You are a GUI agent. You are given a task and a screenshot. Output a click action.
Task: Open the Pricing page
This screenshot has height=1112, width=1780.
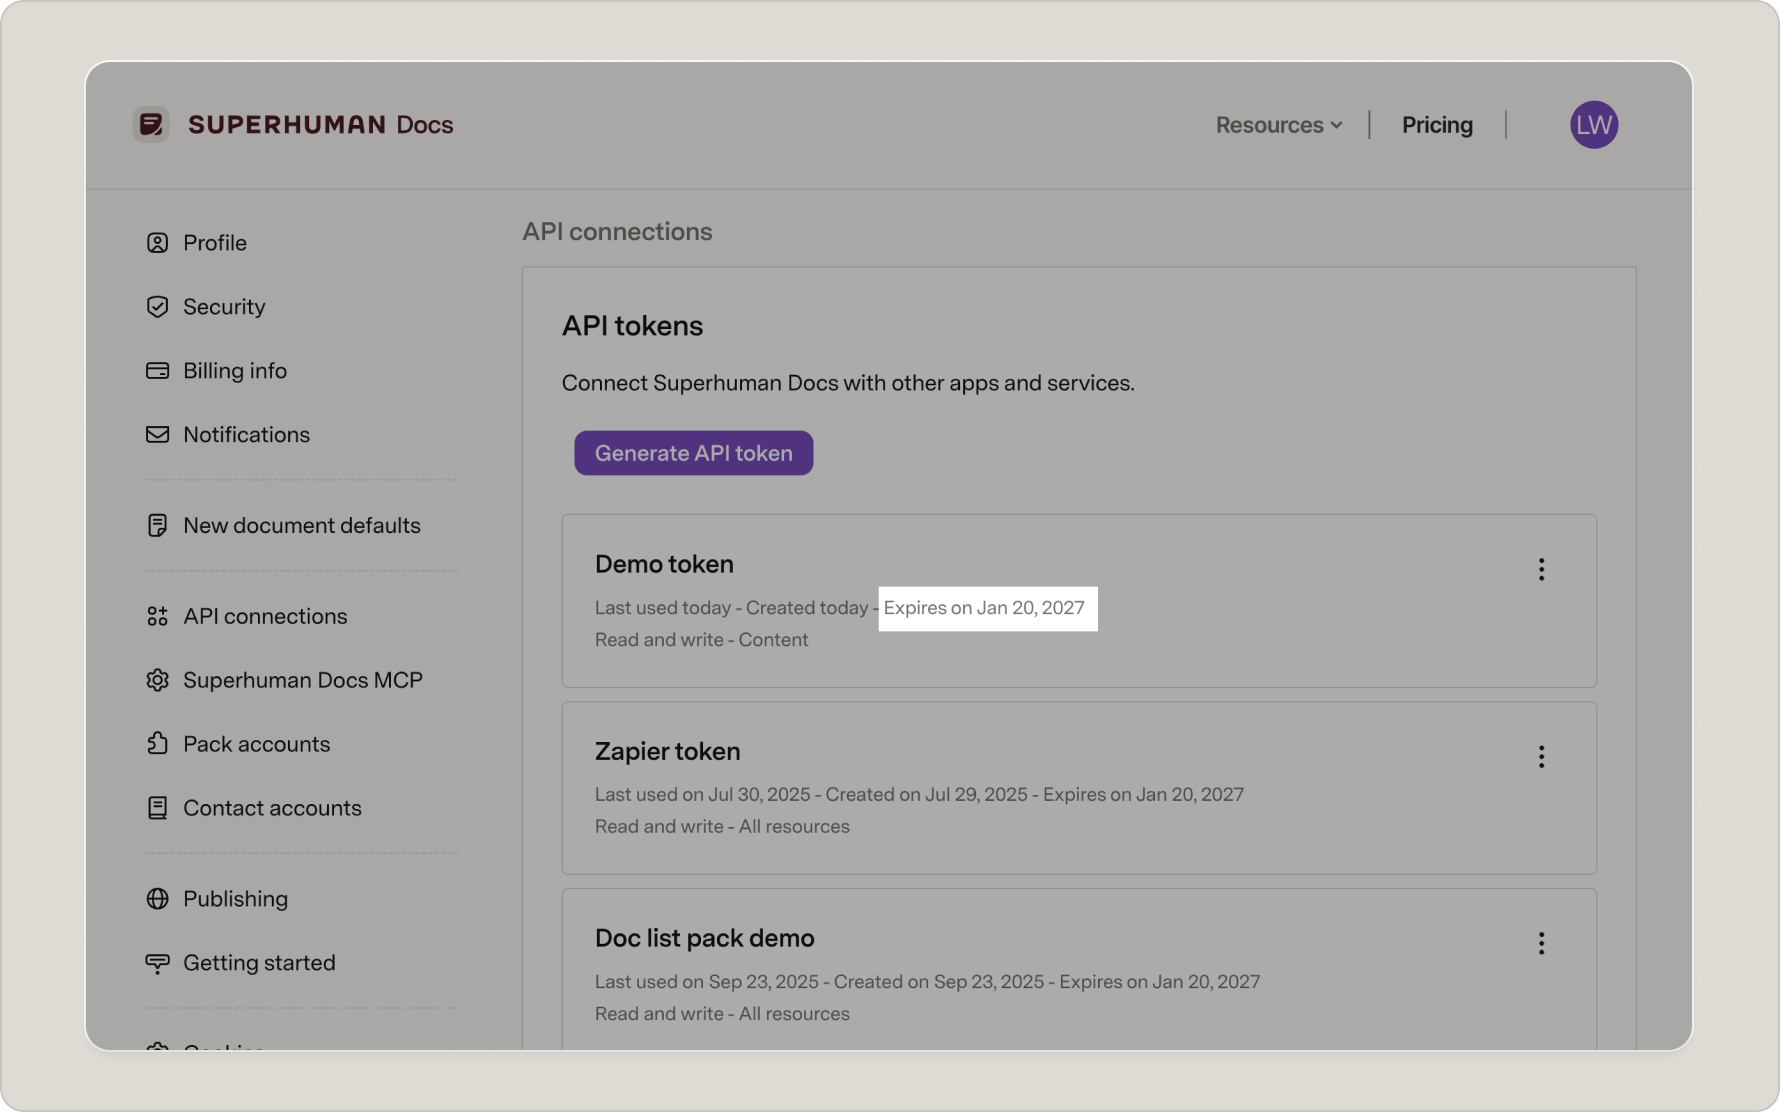pyautogui.click(x=1437, y=125)
